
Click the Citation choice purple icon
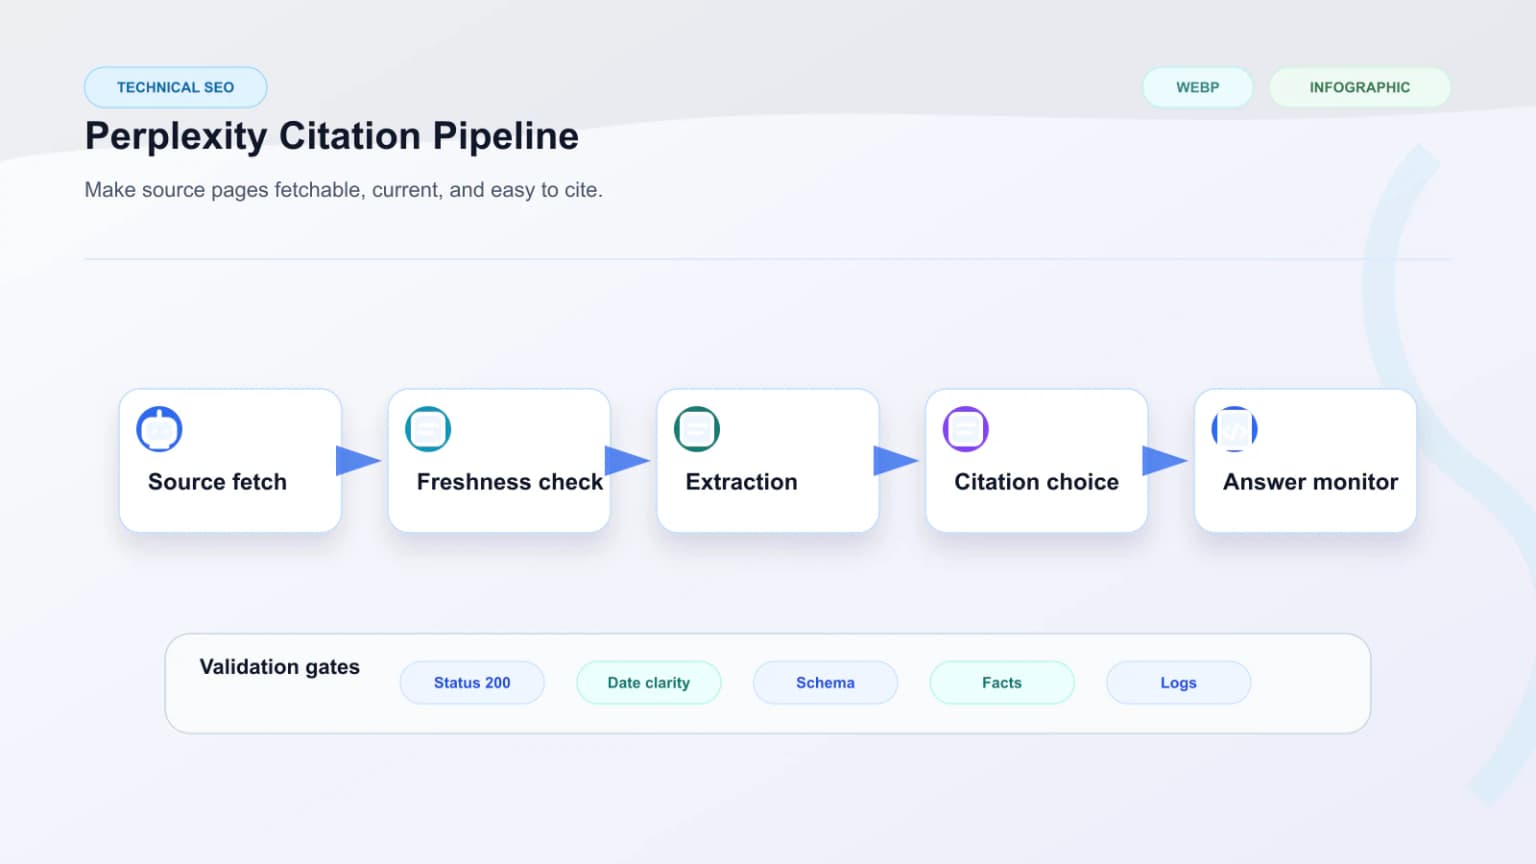[966, 429]
